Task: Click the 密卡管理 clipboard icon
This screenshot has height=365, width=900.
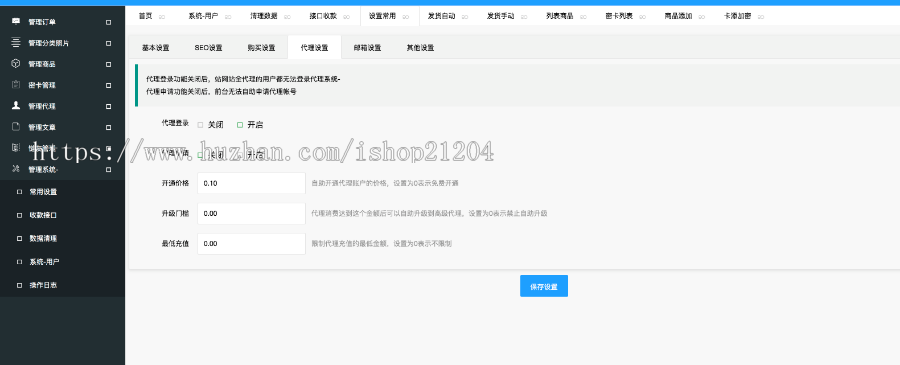Action: tap(16, 85)
